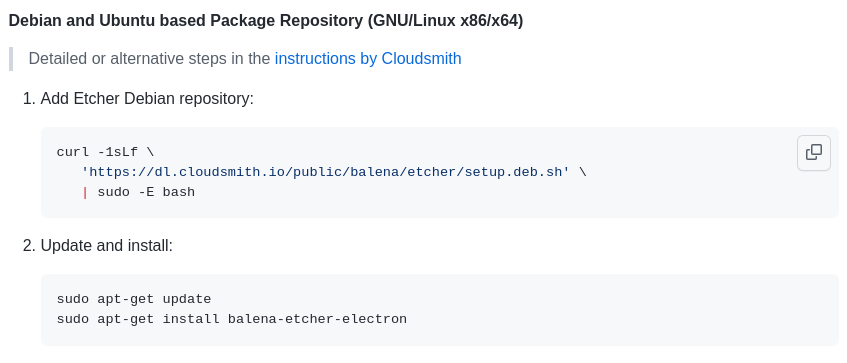This screenshot has height=363, width=847.
Task: Click the backslash after the setup.deb.sh URL
Action: [x=582, y=172]
